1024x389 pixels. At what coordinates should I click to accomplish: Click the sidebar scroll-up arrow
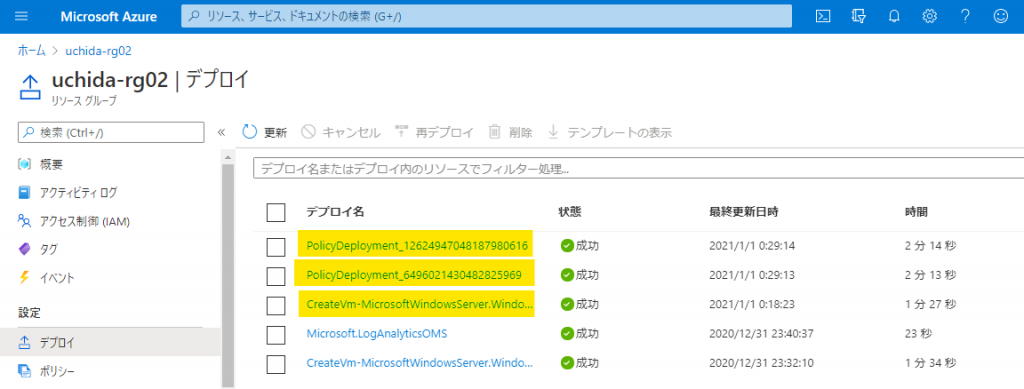click(x=227, y=157)
